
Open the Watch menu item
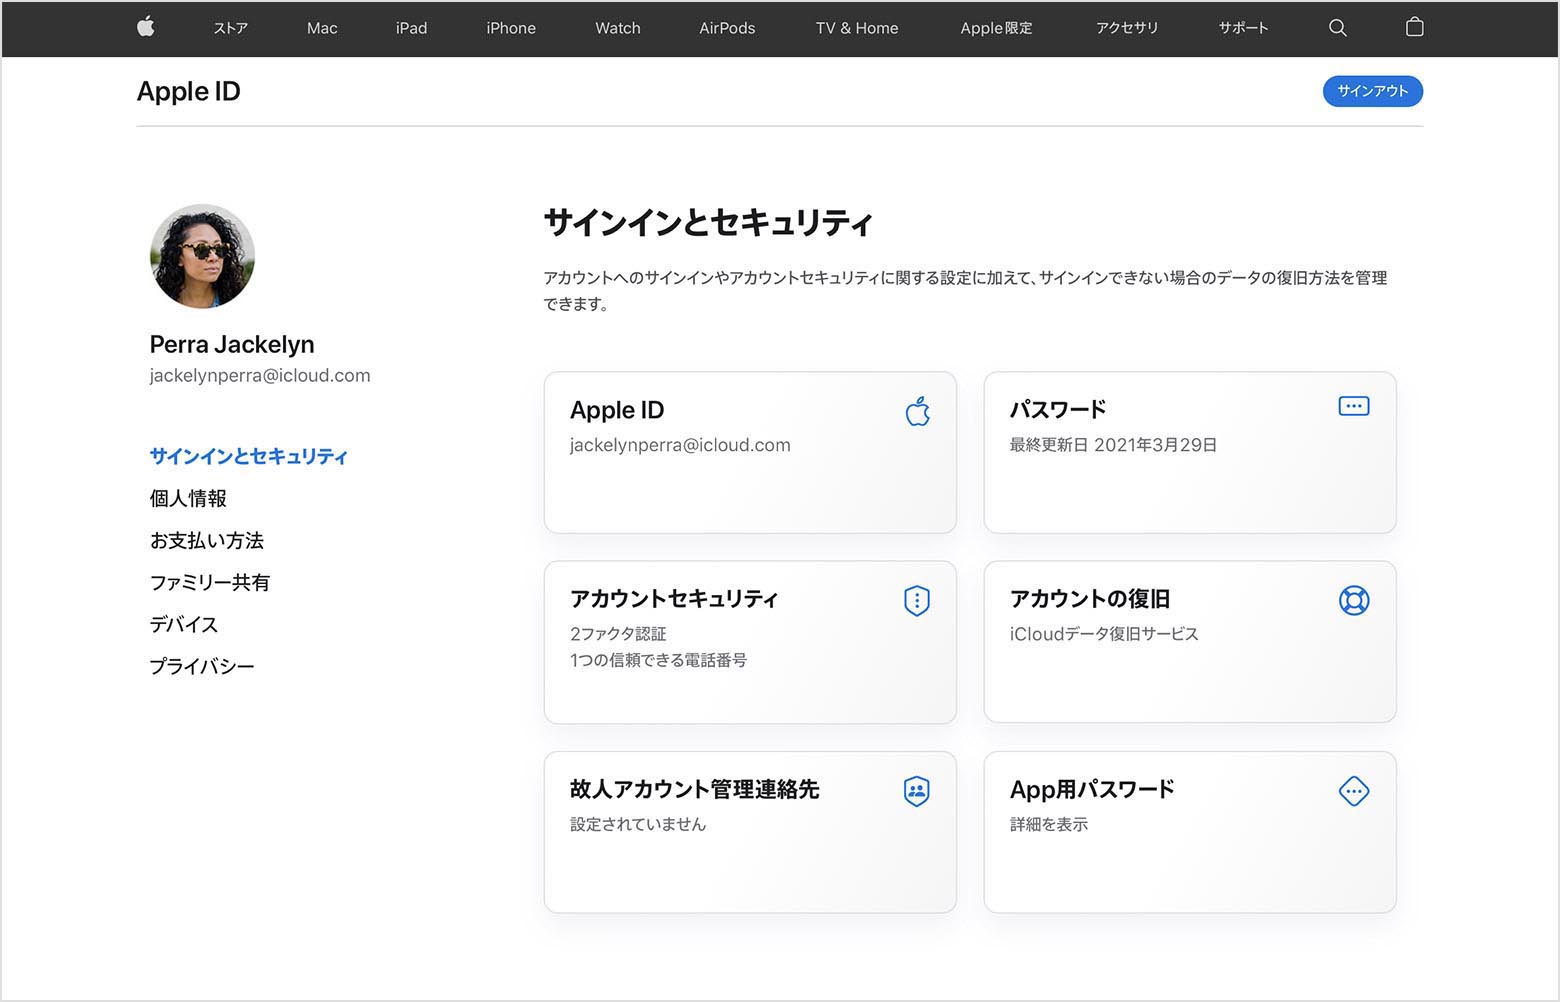[617, 28]
